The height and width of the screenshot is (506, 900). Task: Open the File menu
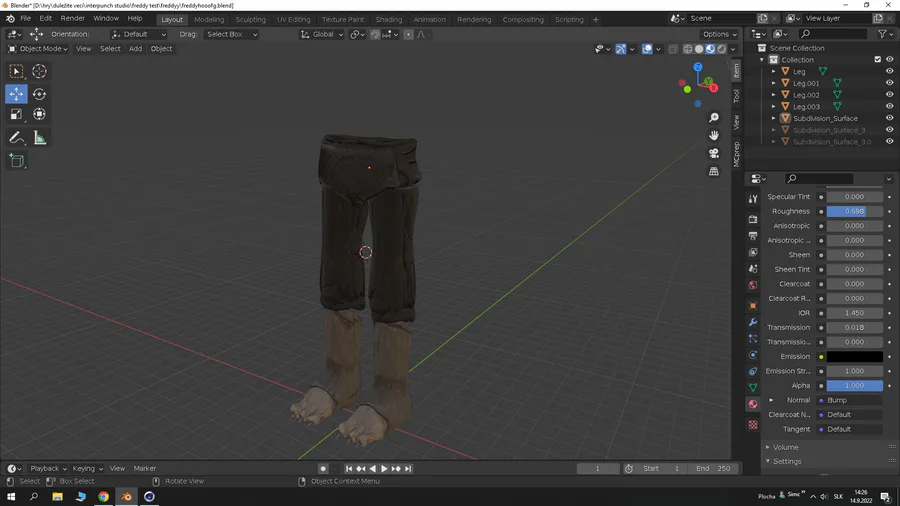tap(25, 18)
